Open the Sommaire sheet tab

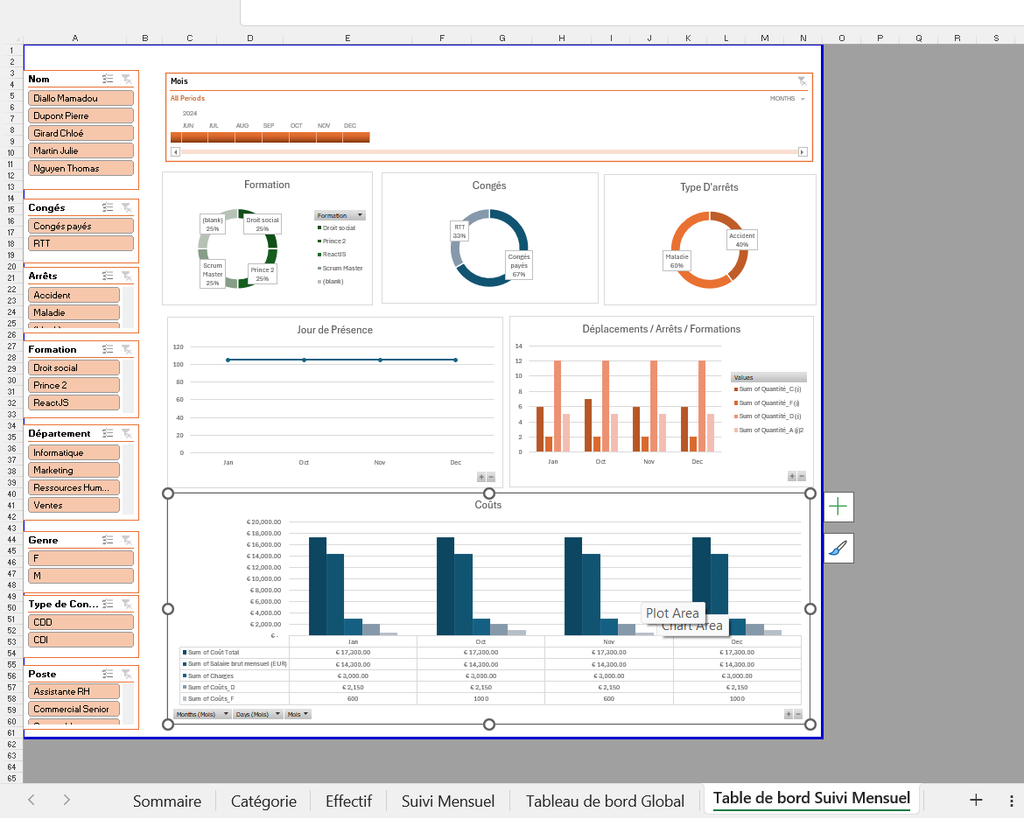point(166,800)
